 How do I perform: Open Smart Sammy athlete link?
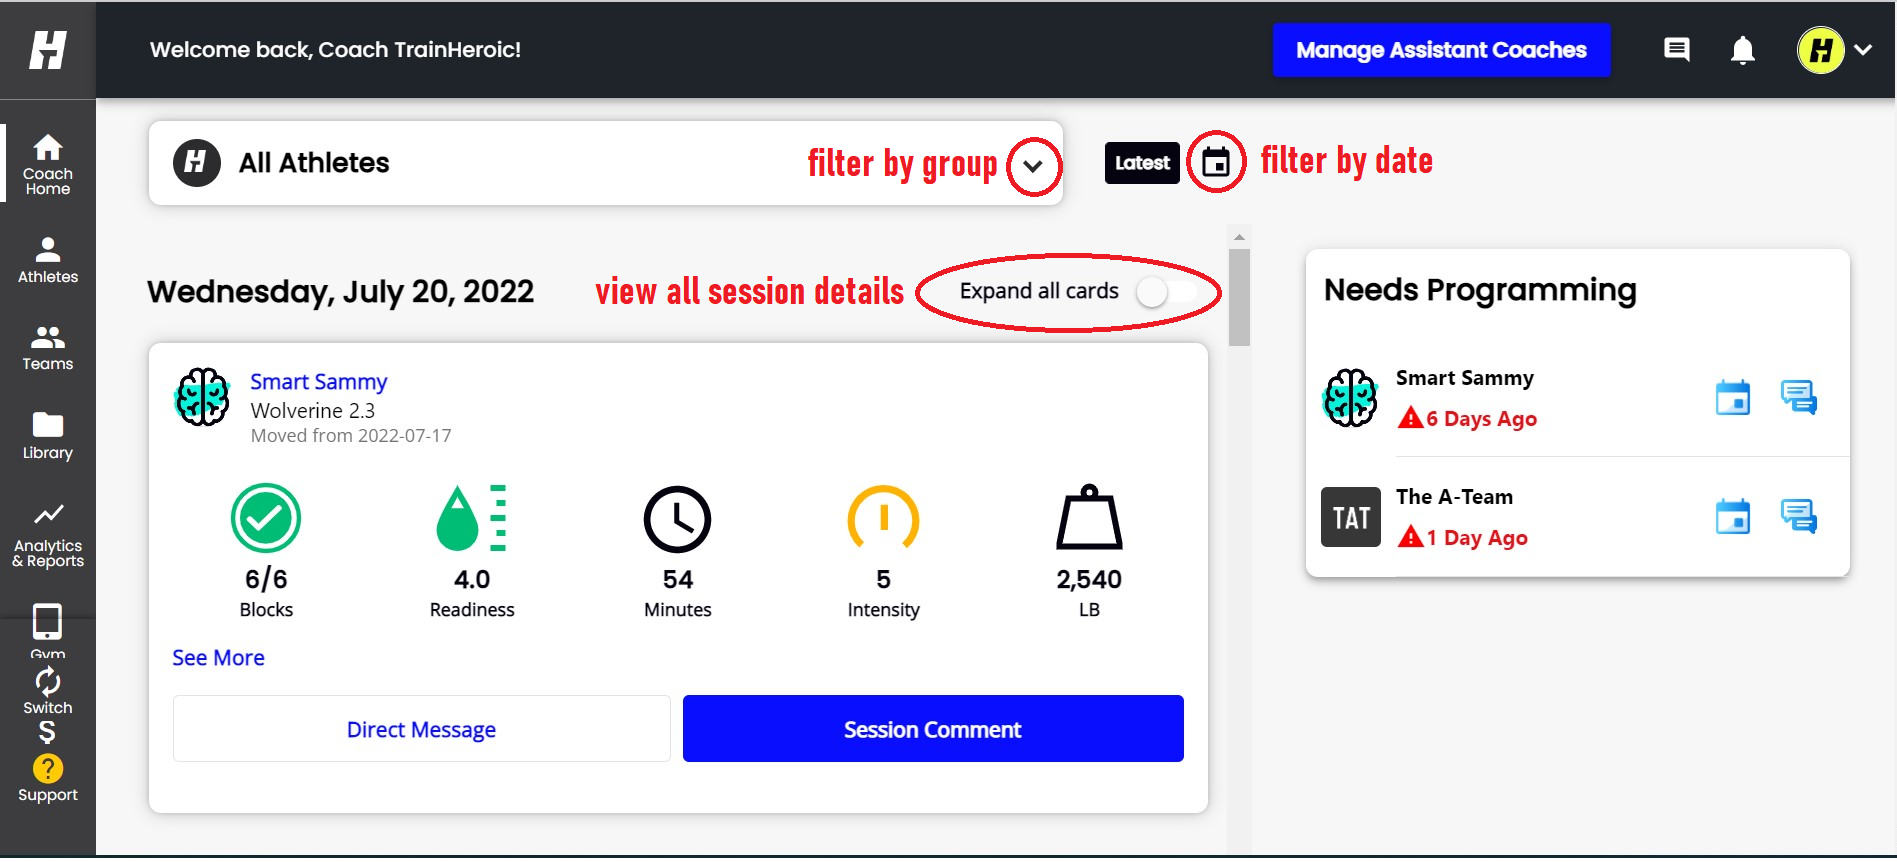pos(318,382)
